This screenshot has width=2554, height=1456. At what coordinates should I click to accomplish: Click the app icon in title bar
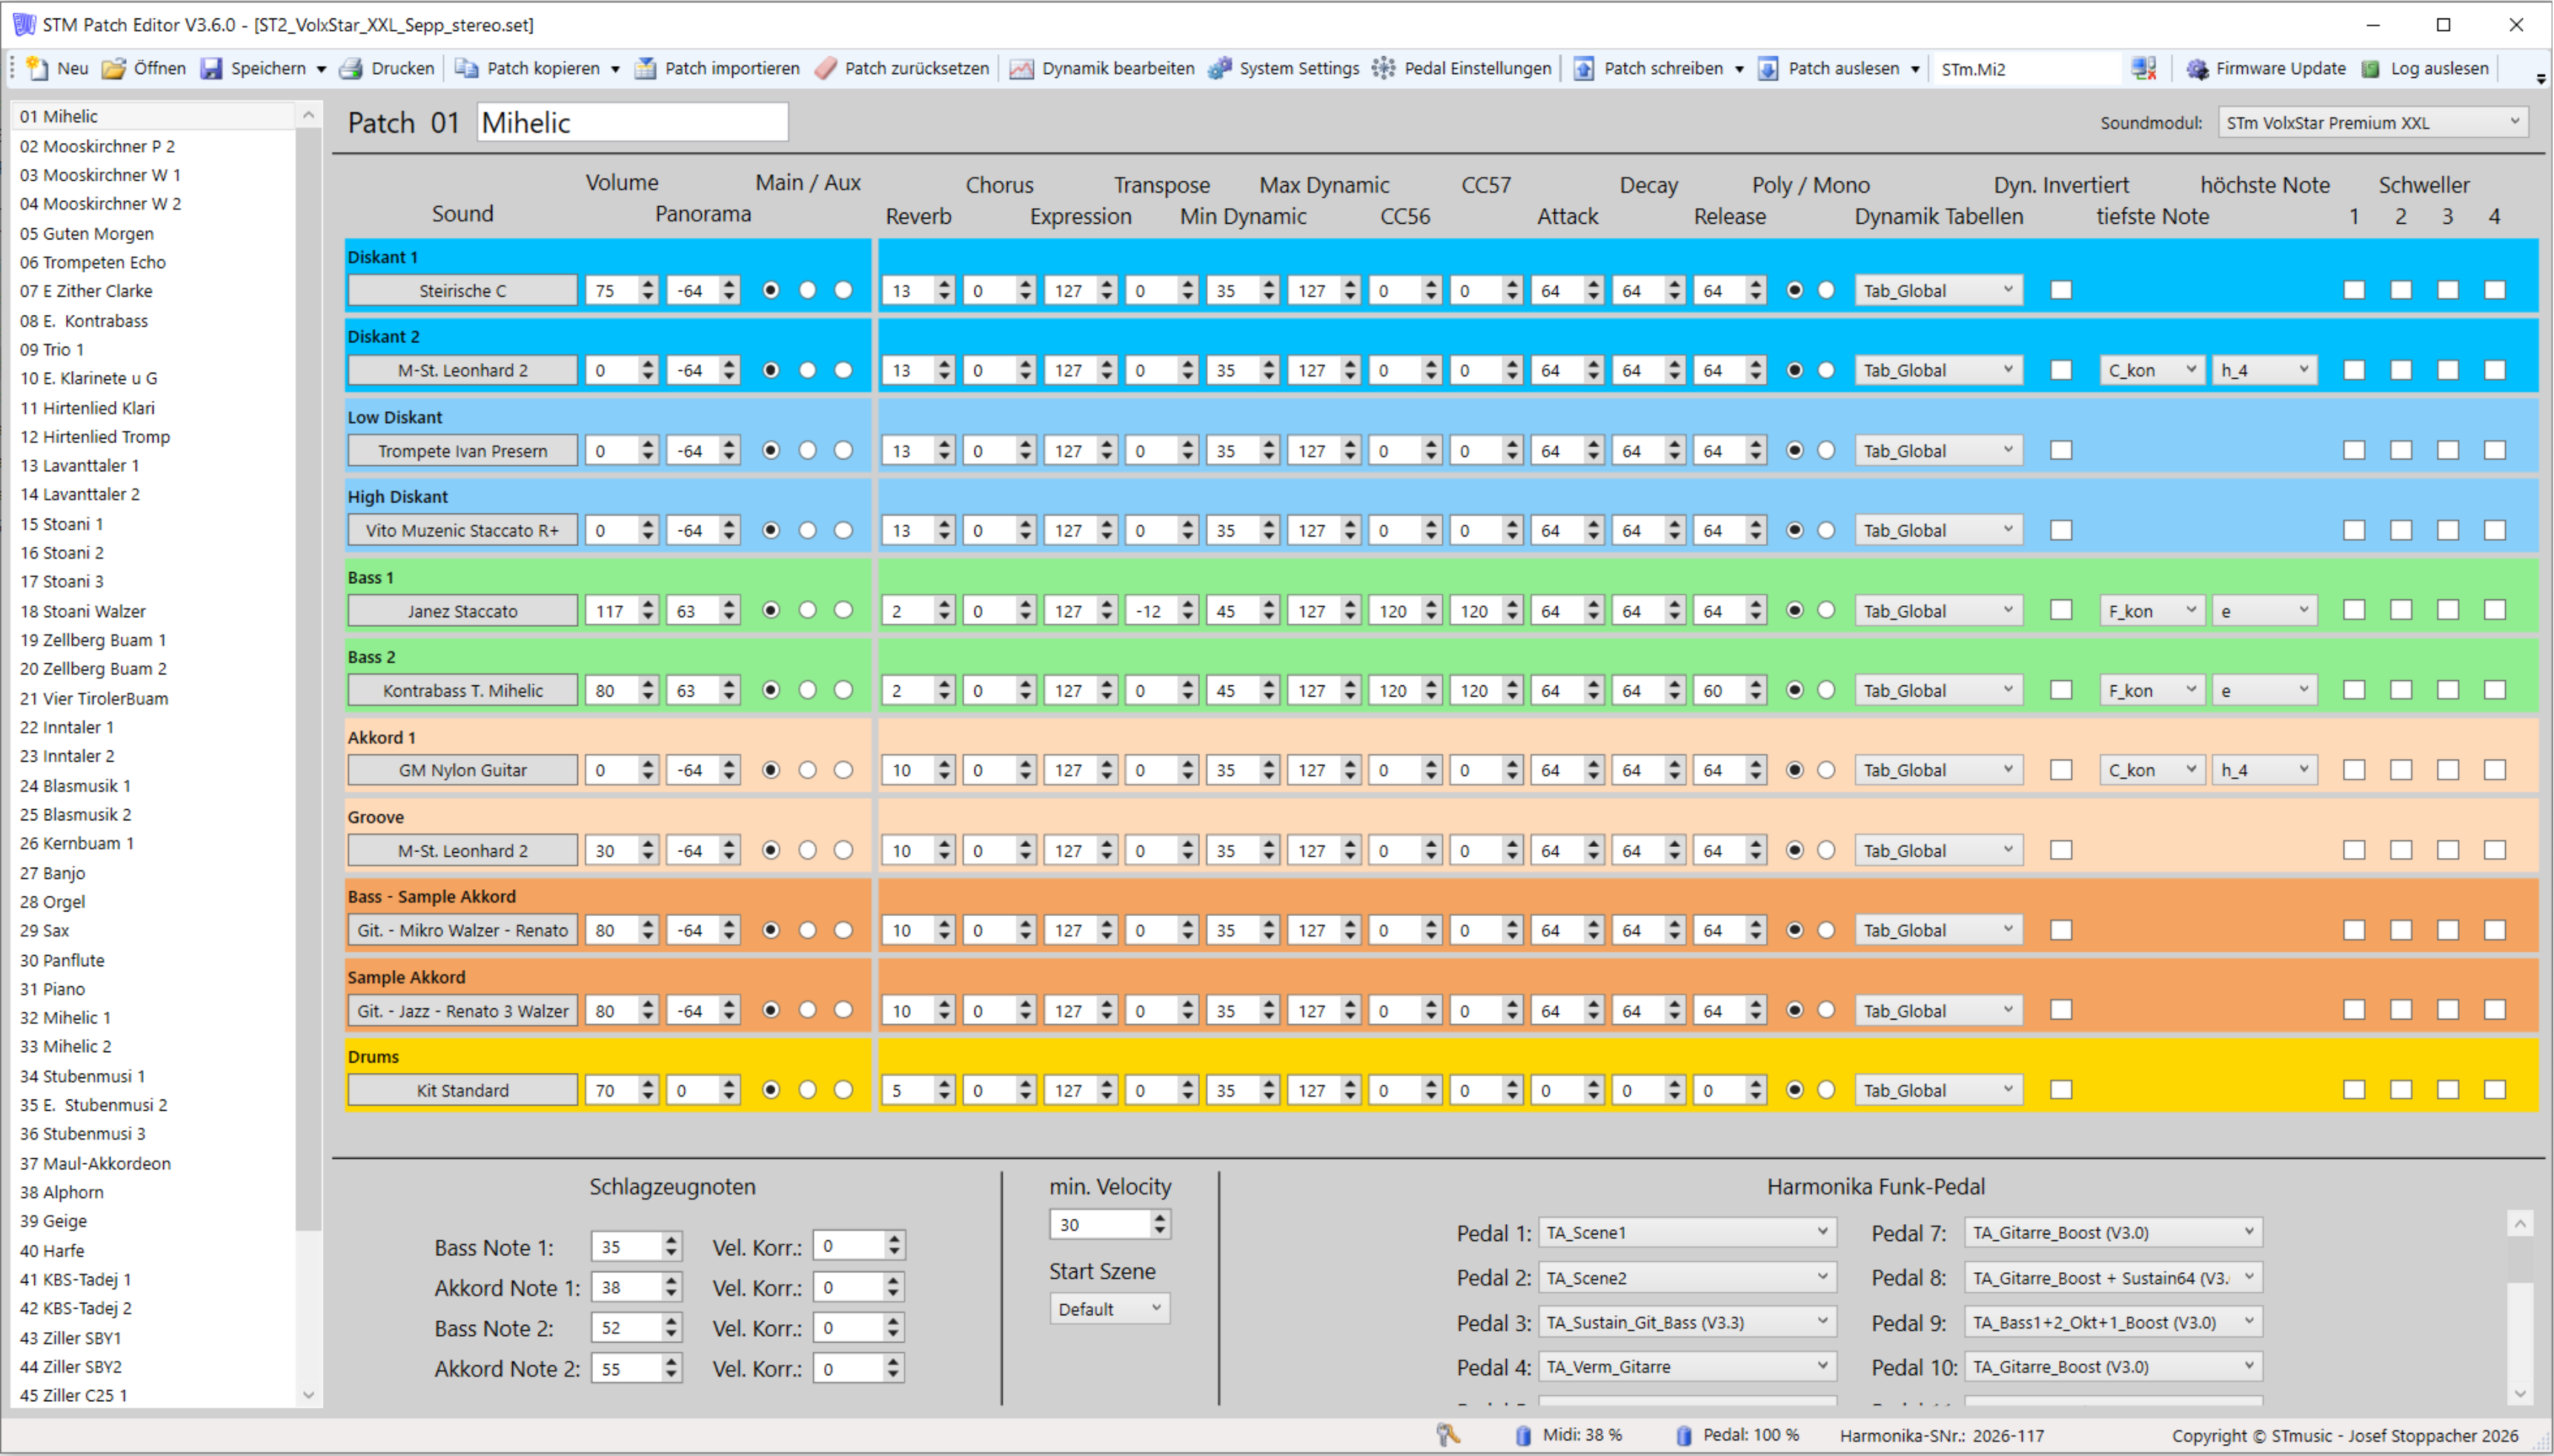click(23, 24)
